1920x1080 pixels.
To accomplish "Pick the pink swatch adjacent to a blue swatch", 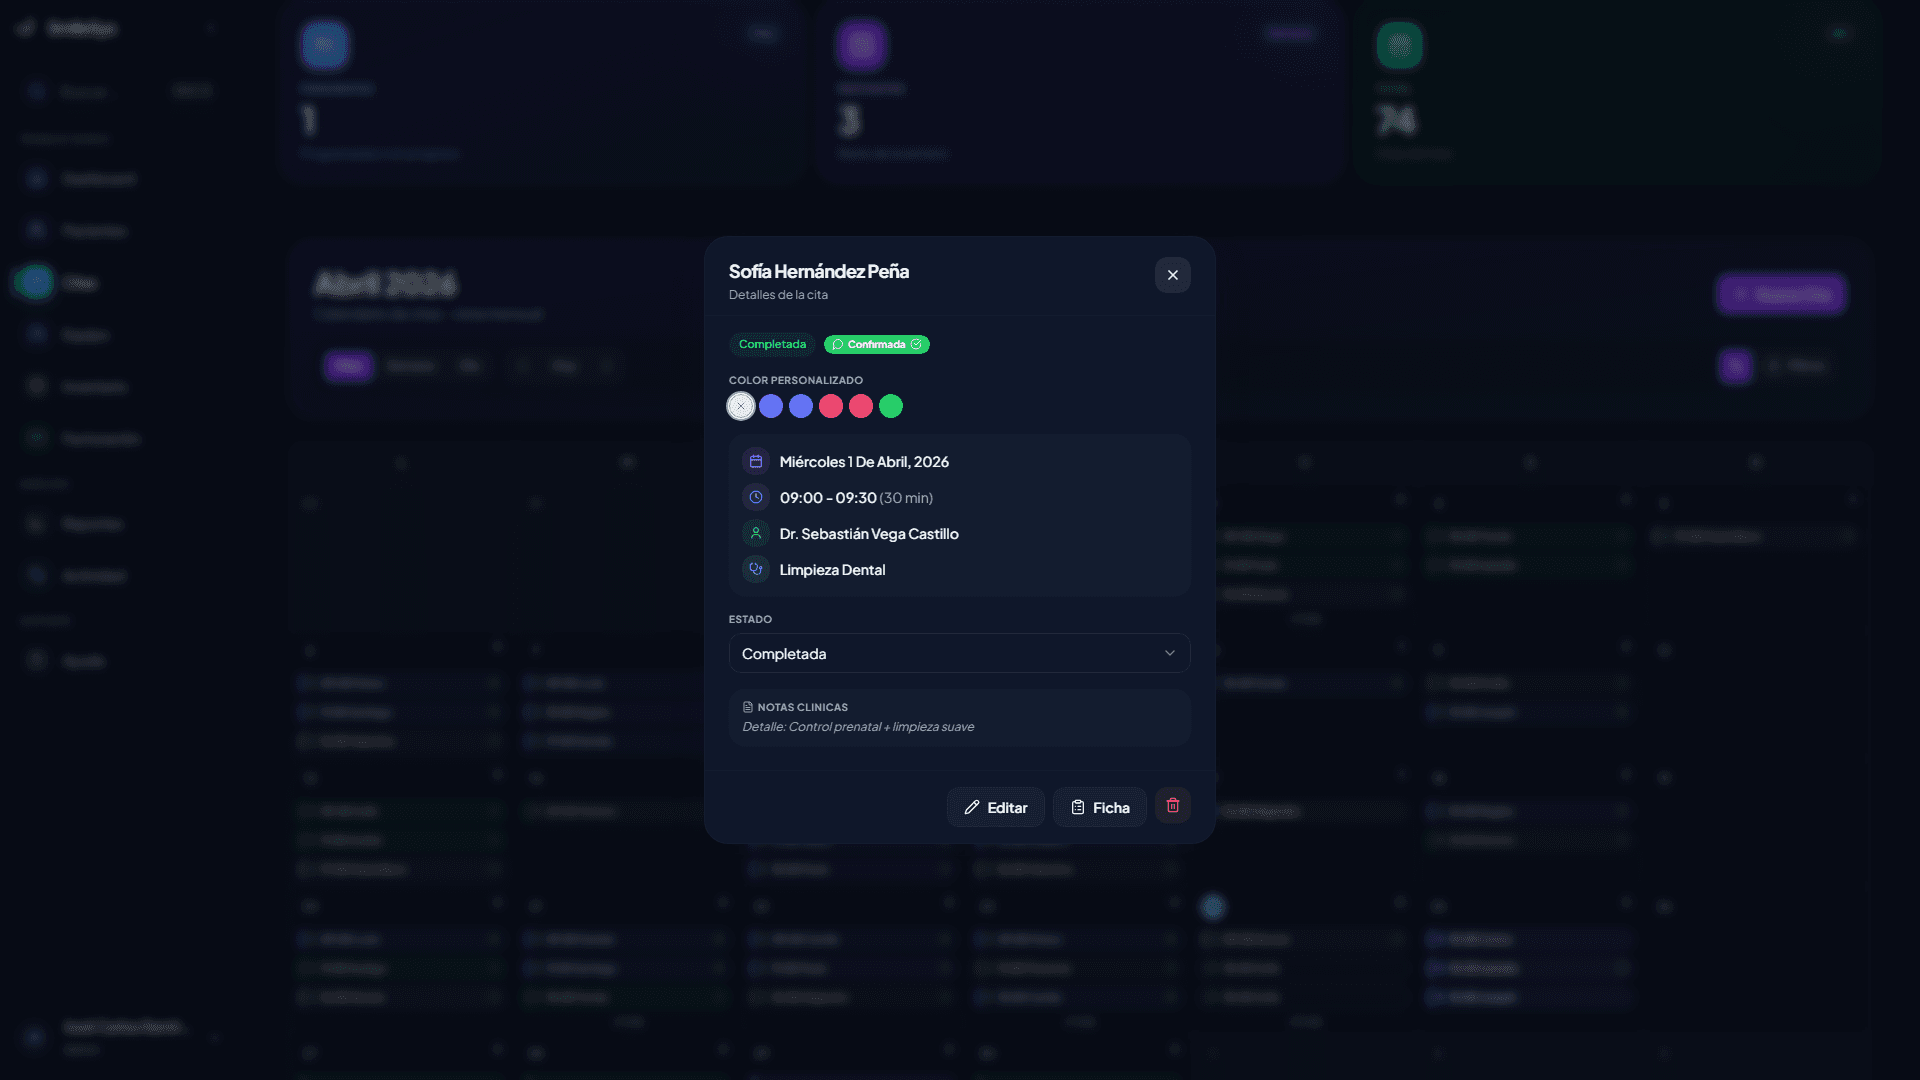I will tap(831, 406).
